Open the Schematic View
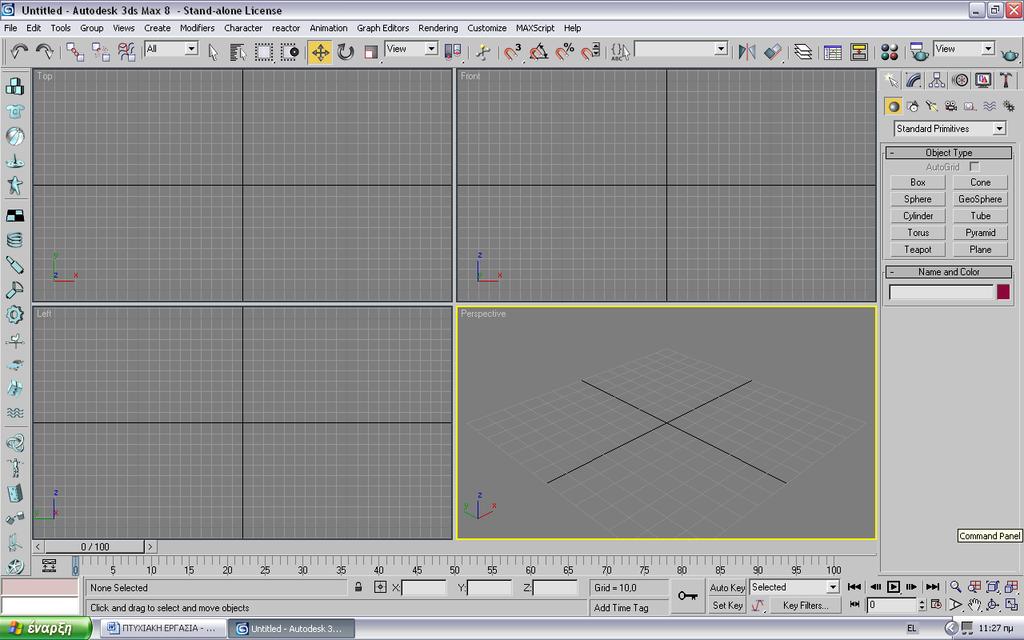 (x=859, y=52)
